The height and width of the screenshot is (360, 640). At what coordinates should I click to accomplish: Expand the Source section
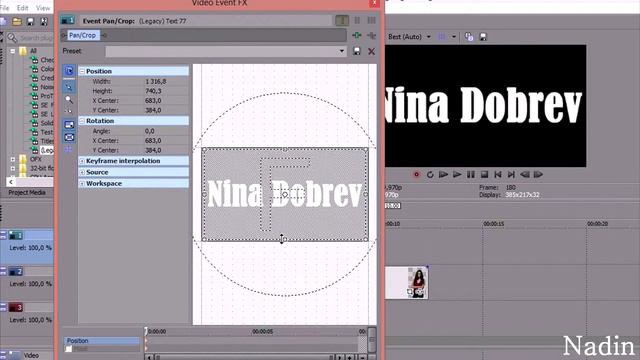pos(82,172)
